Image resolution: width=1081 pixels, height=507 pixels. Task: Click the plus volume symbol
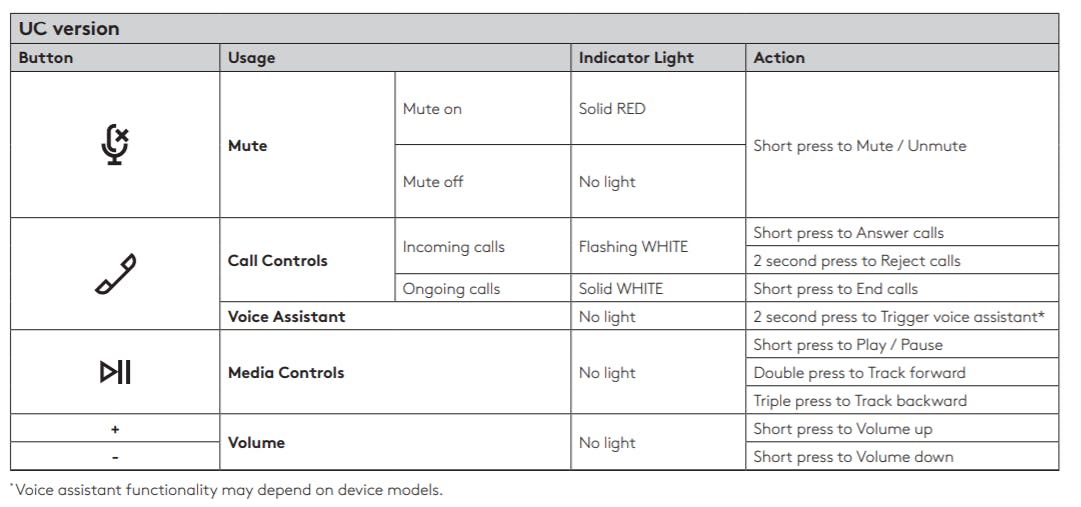(x=115, y=429)
